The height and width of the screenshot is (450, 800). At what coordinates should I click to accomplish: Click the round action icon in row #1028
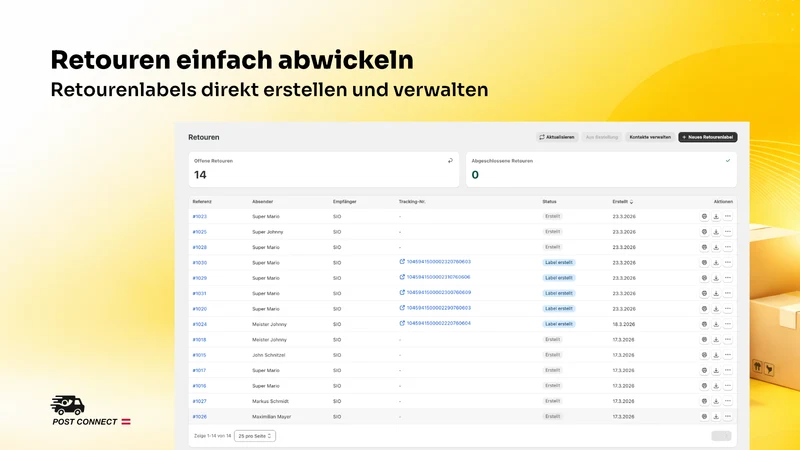click(x=704, y=247)
